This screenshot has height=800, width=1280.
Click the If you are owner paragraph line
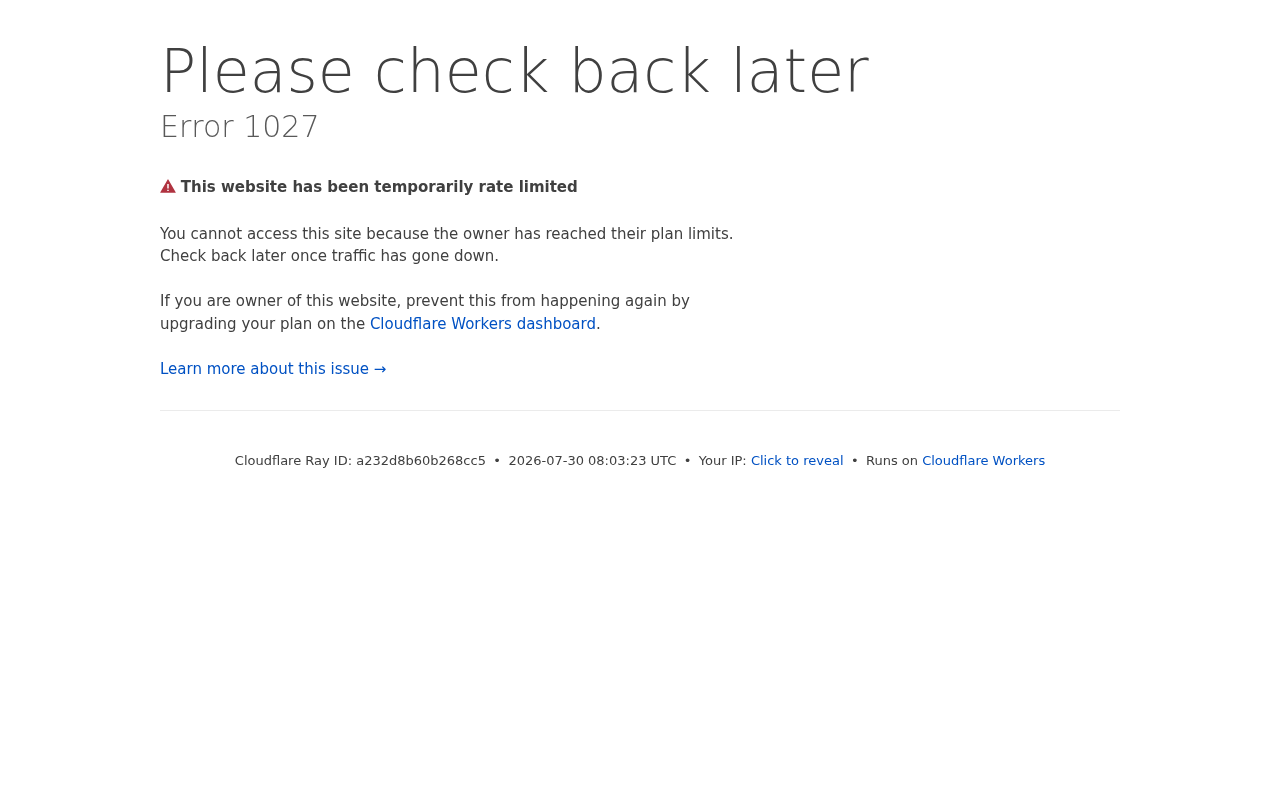pos(425,301)
